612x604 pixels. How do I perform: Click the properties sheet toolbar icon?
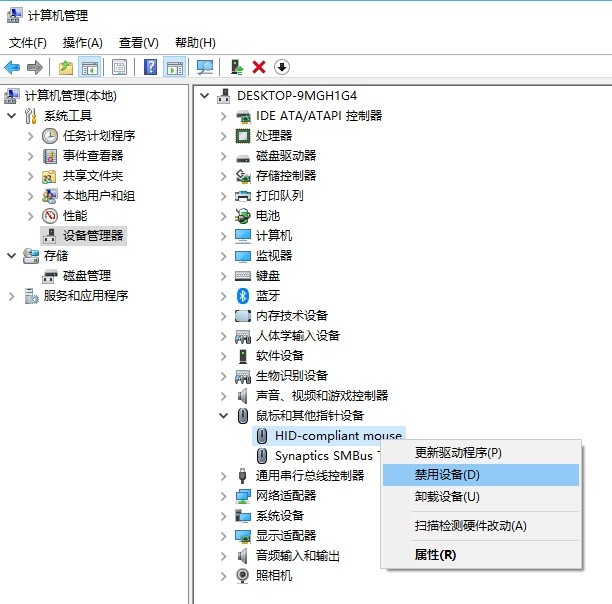[x=119, y=68]
